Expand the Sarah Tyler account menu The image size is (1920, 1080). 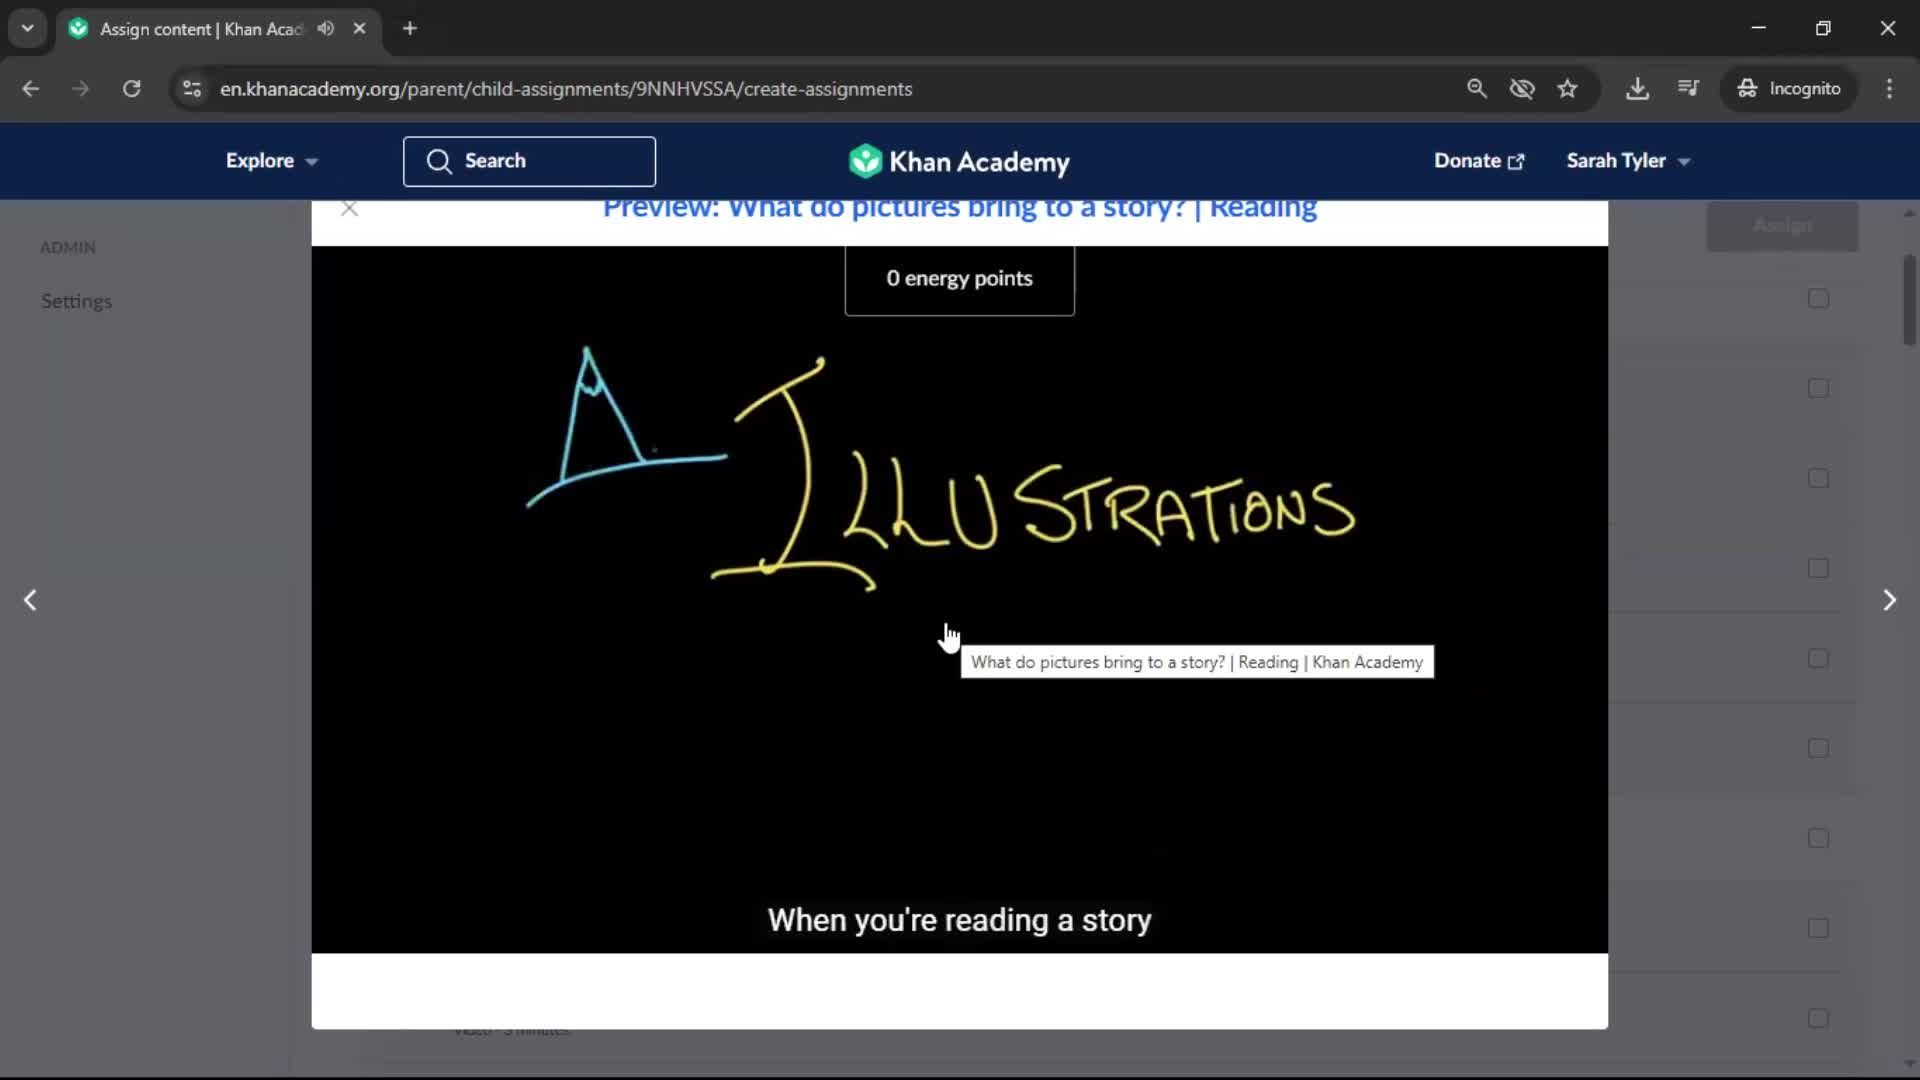(1627, 161)
